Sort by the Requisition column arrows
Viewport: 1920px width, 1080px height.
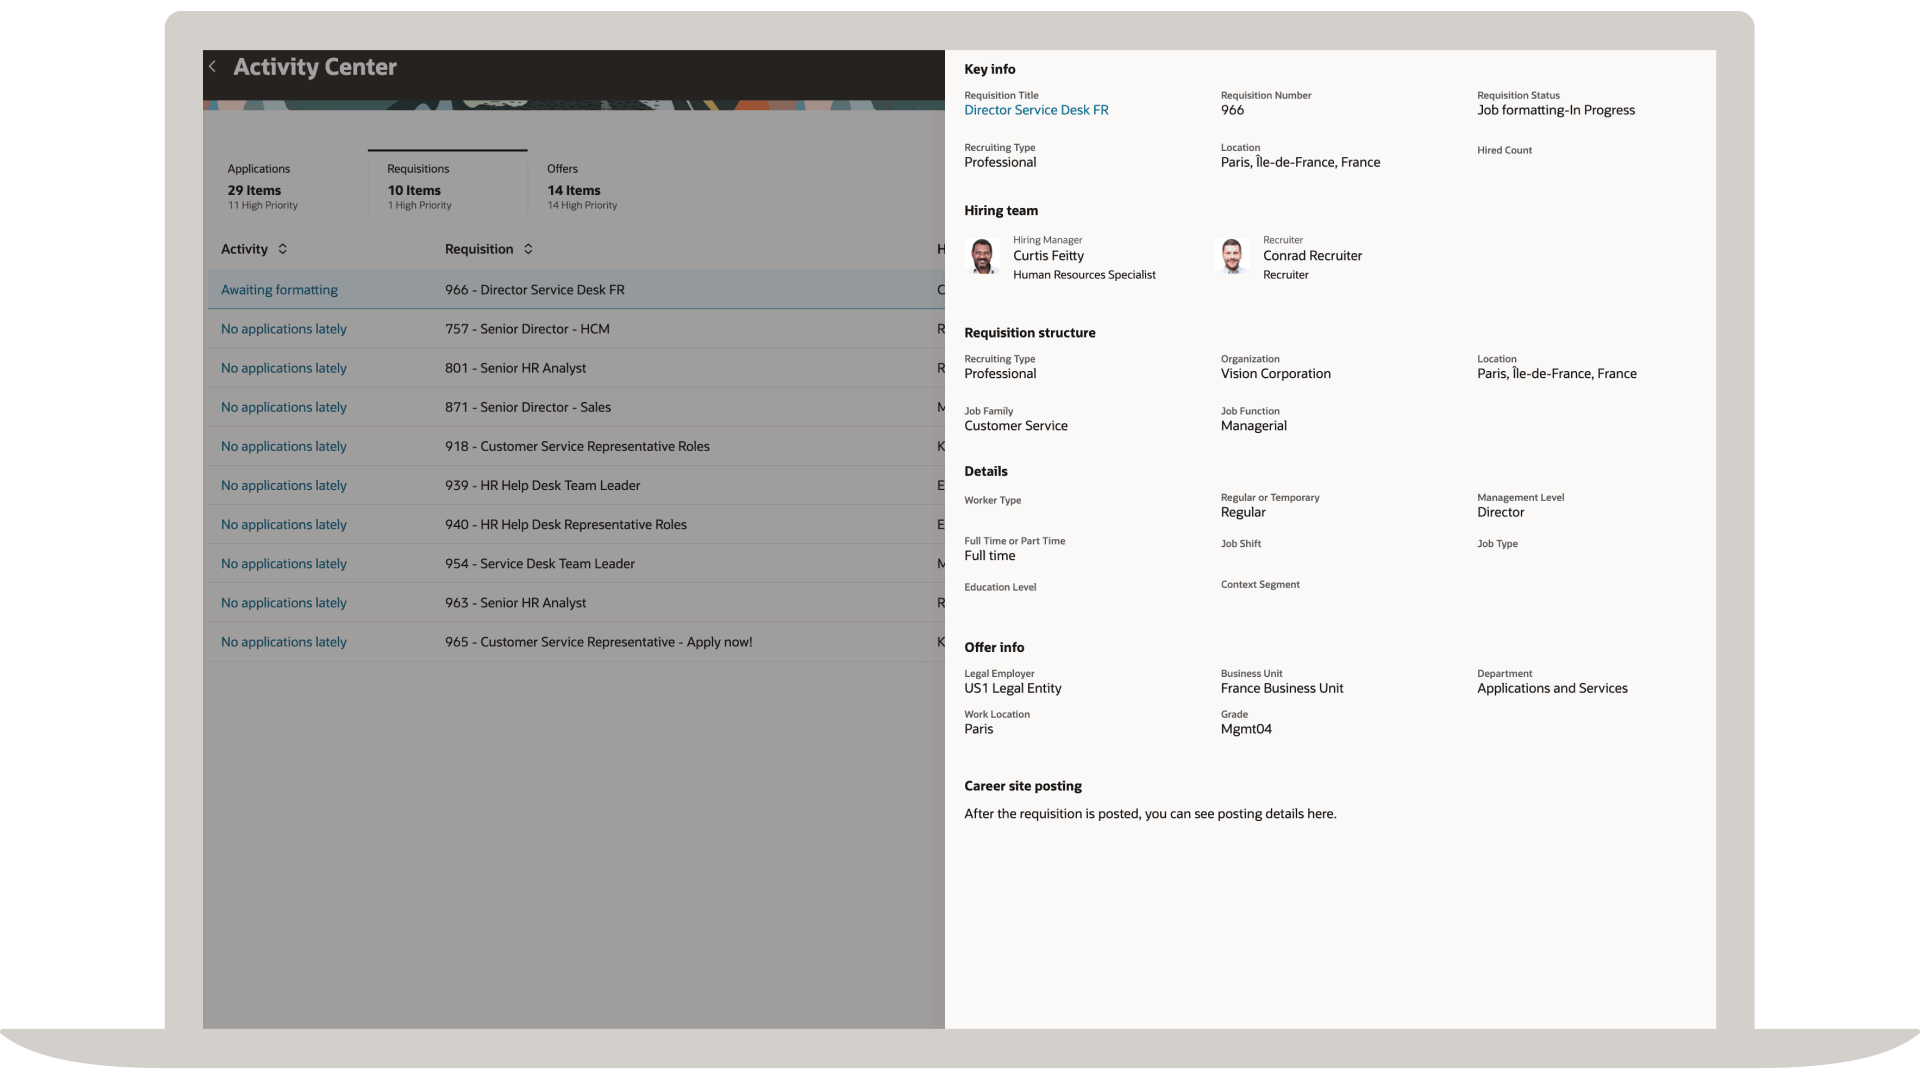(528, 249)
